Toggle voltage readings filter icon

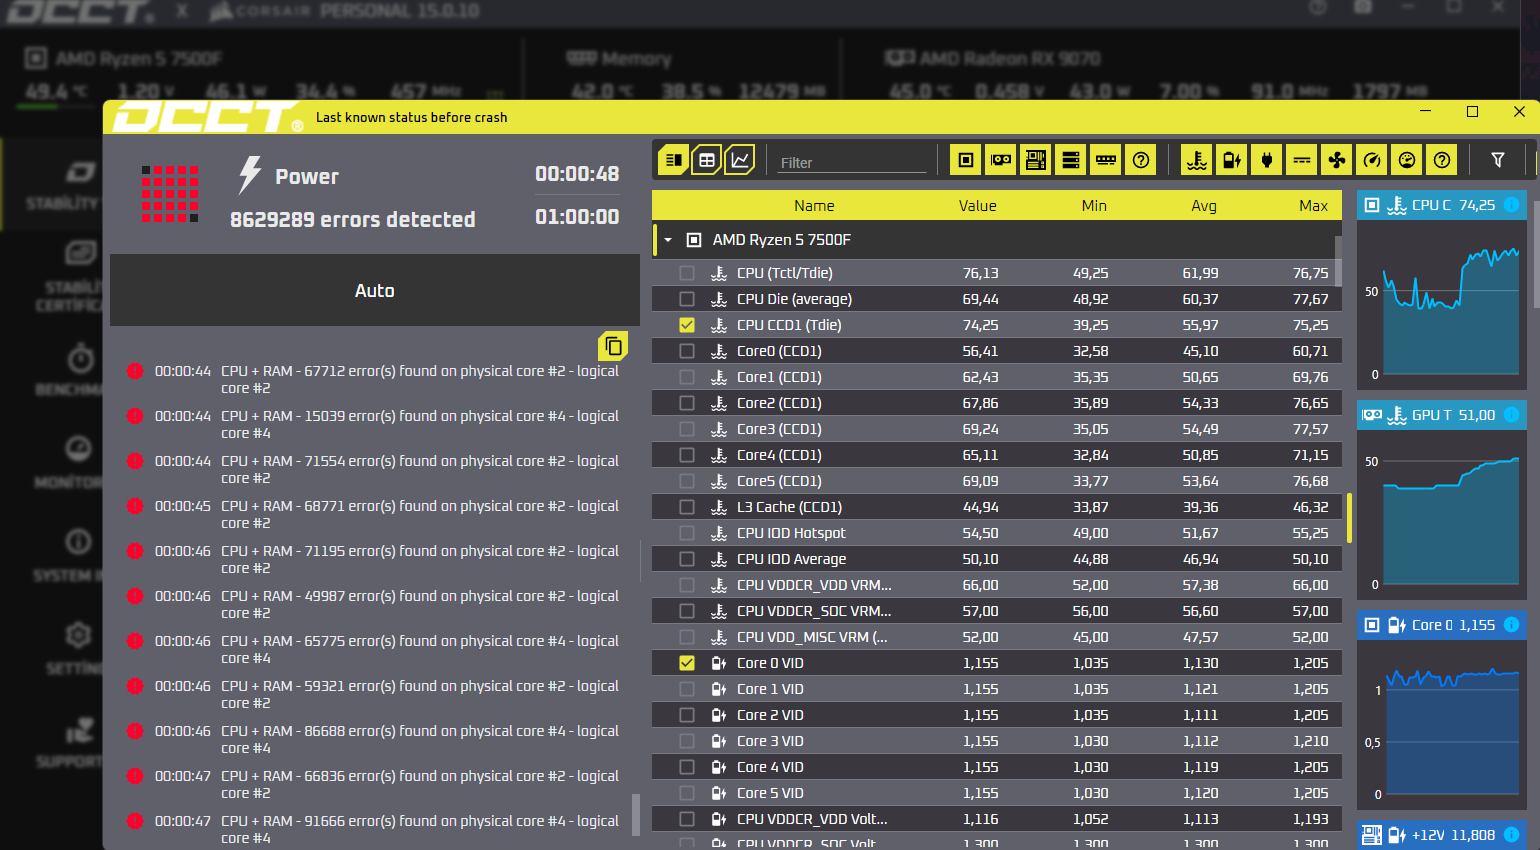coord(1231,160)
